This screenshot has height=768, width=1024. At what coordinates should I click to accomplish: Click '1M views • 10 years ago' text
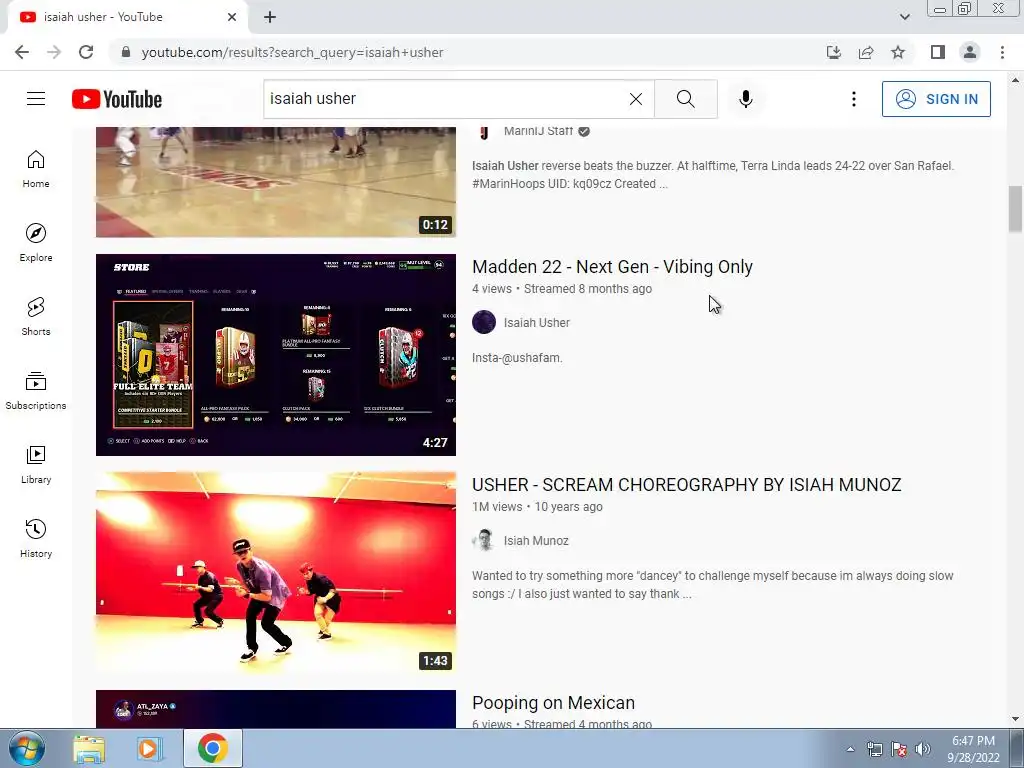tap(537, 507)
